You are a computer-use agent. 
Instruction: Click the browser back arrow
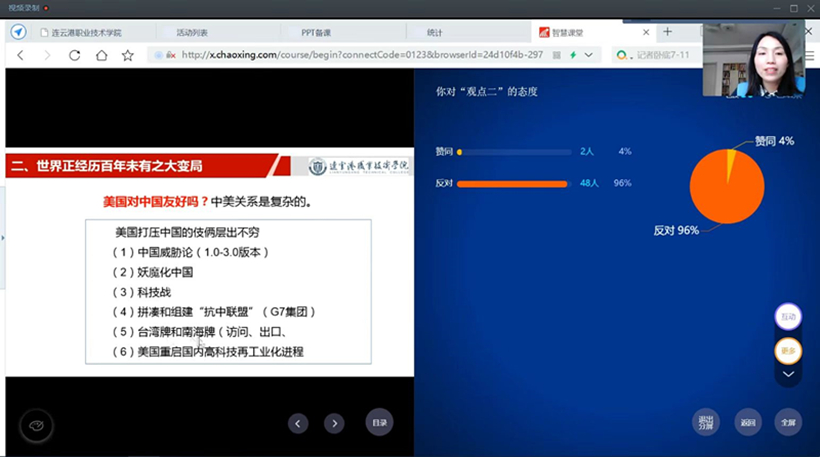point(21,55)
